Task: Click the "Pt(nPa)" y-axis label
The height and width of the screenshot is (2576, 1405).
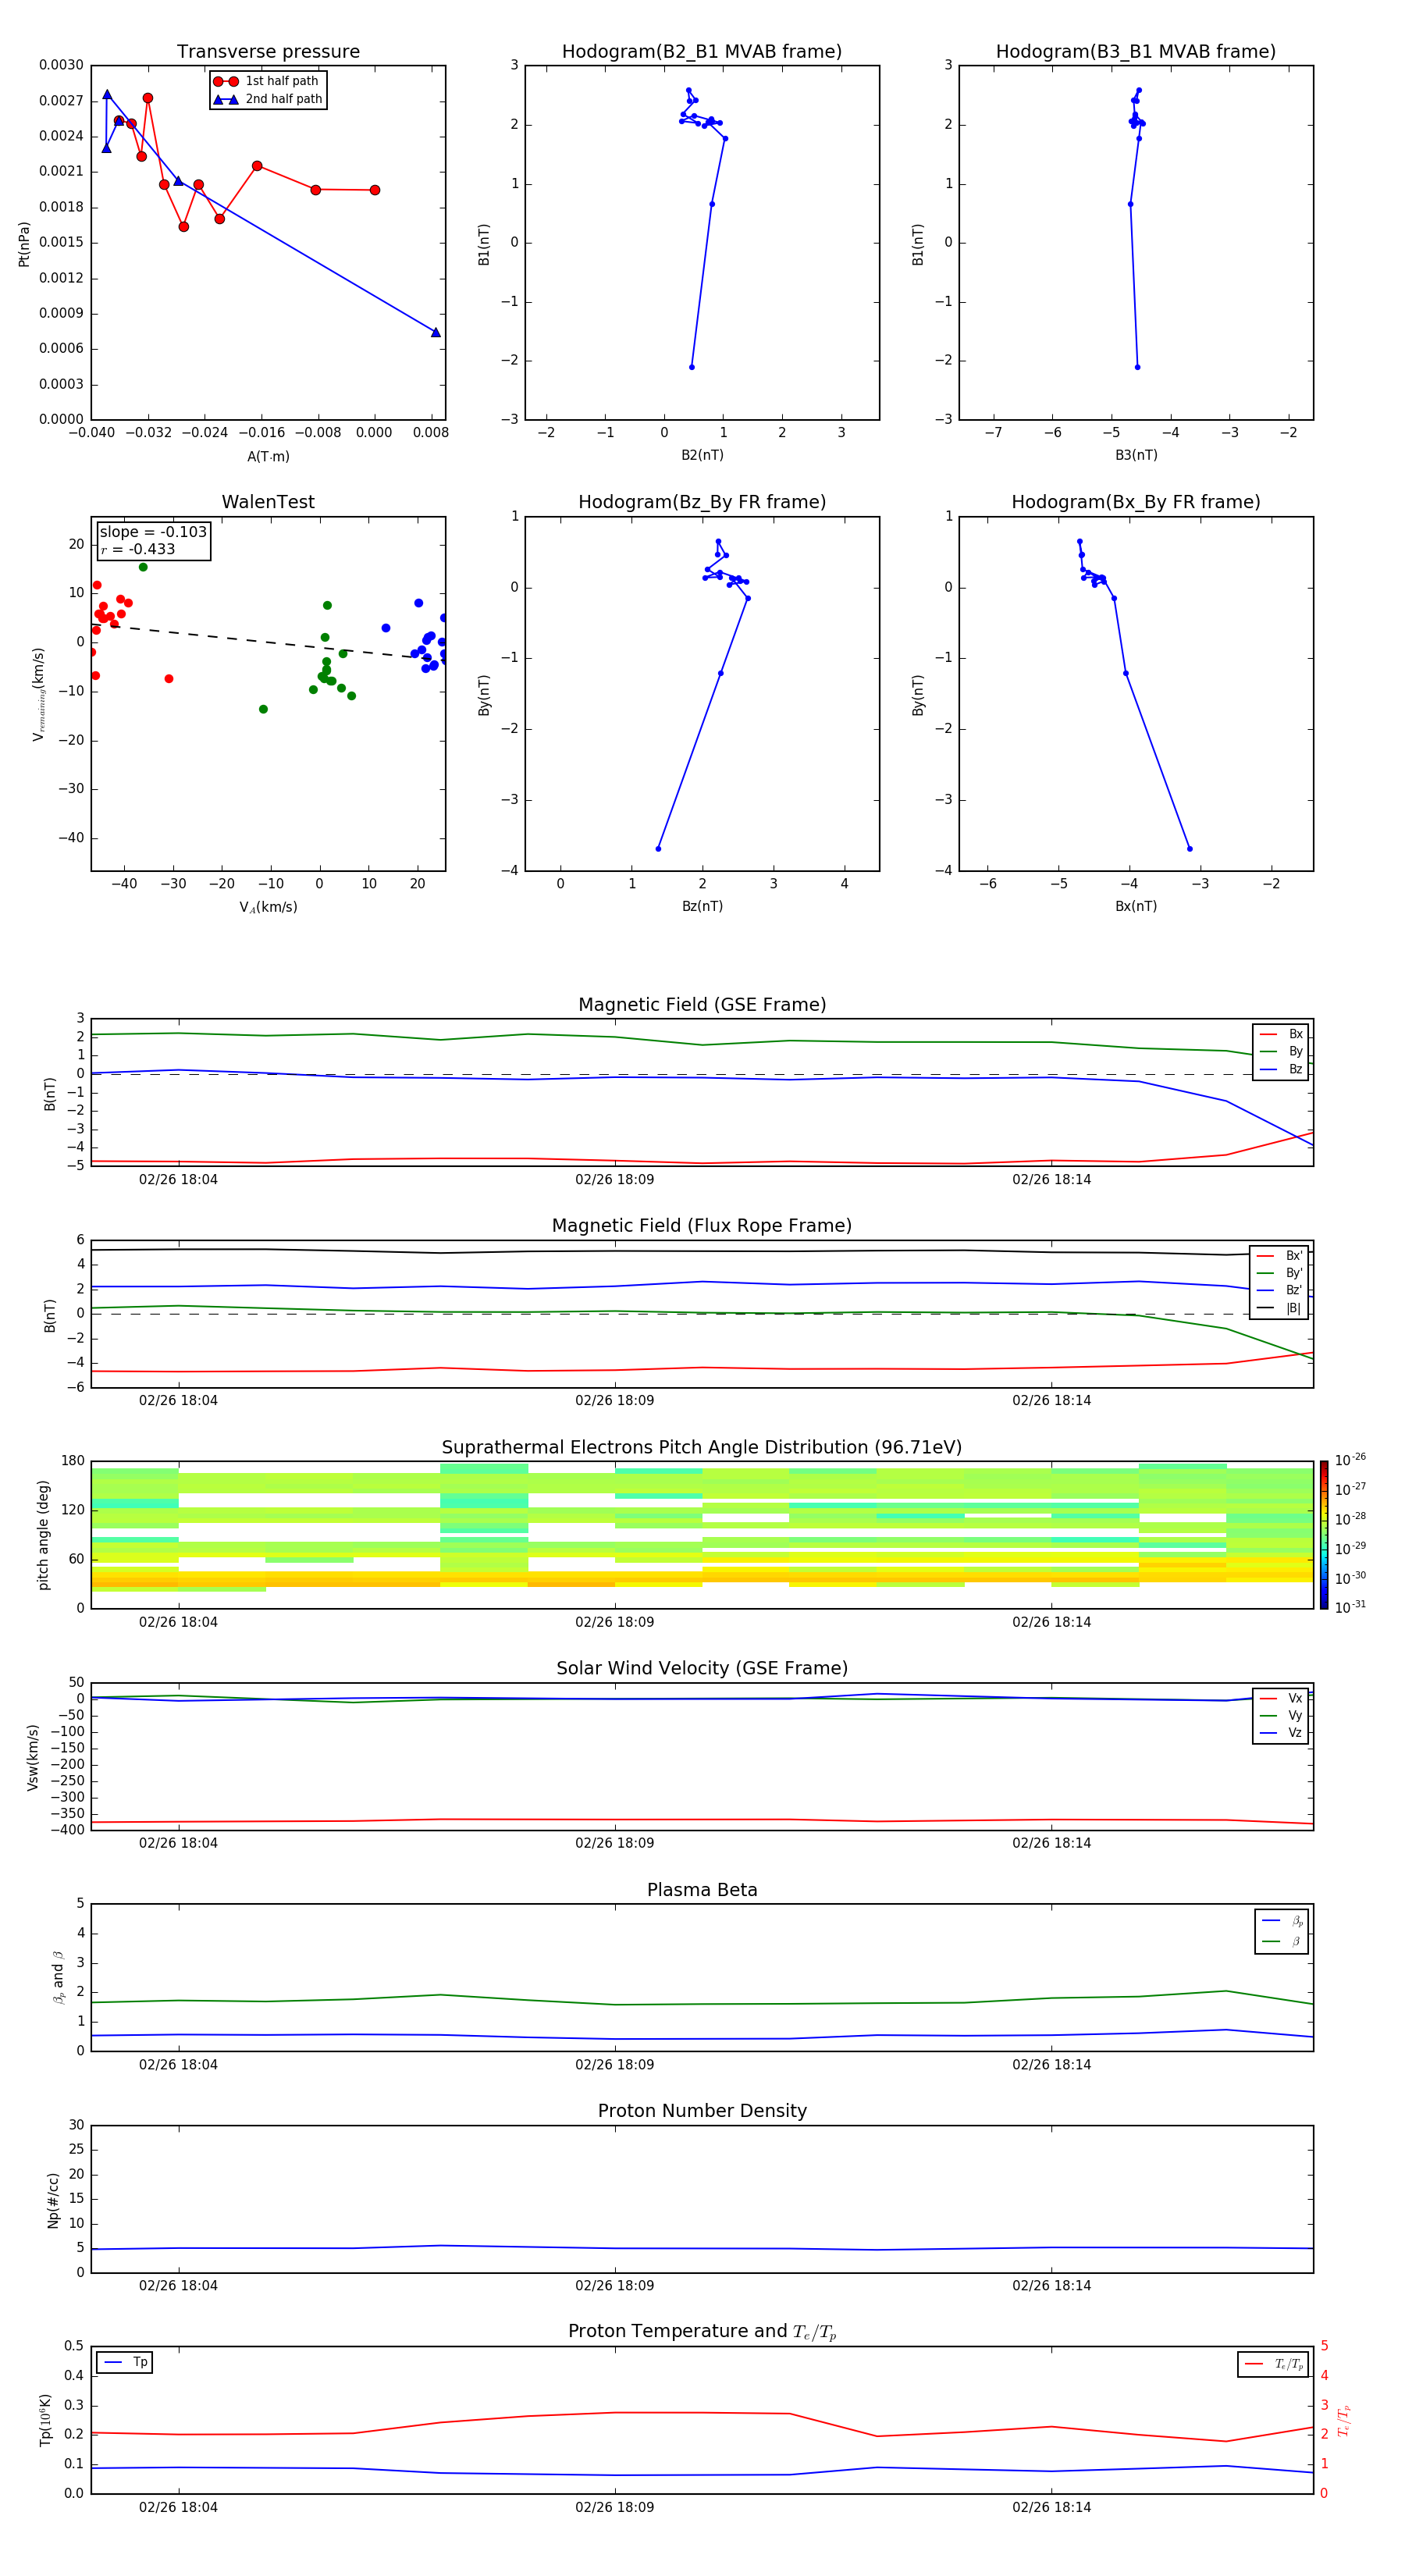Action: pos(24,244)
